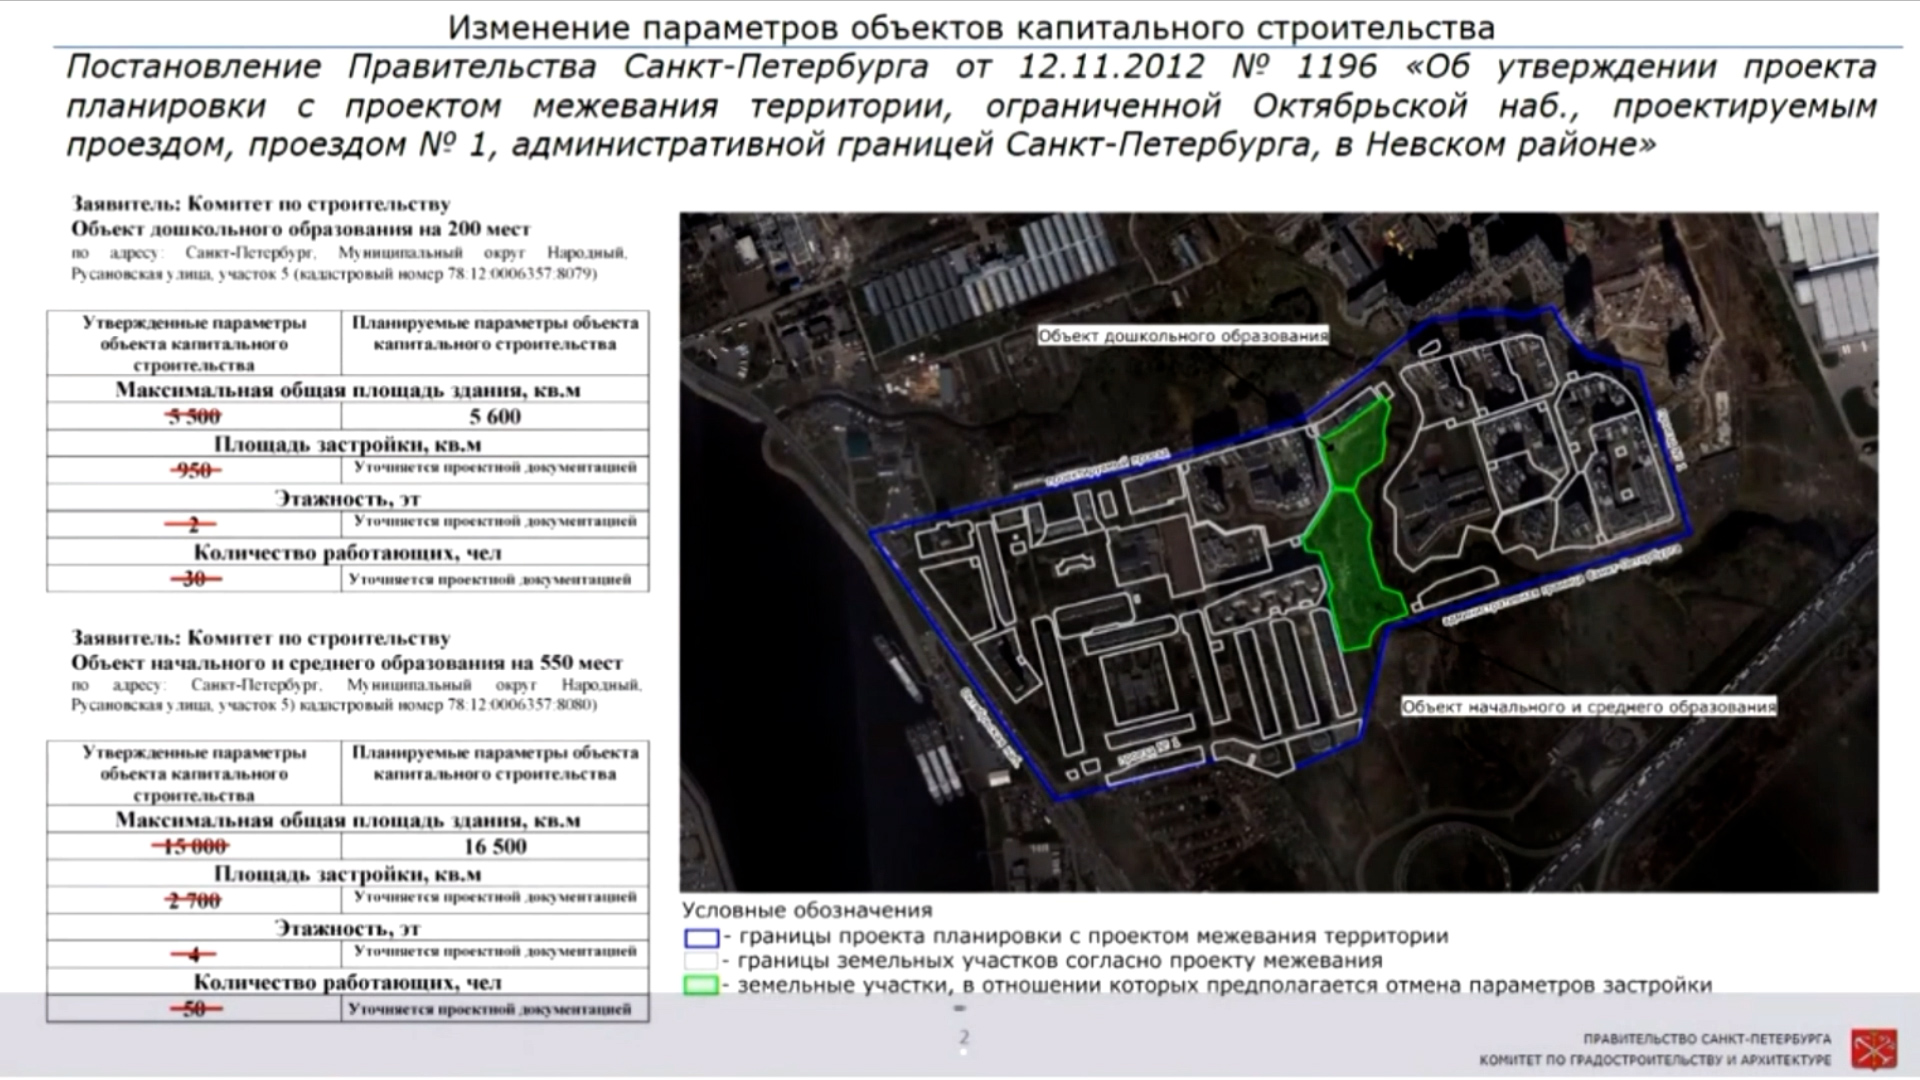Click map label 'Объект дошкольного образования'
Screen dimensions: 1920x1080
(x=1183, y=336)
